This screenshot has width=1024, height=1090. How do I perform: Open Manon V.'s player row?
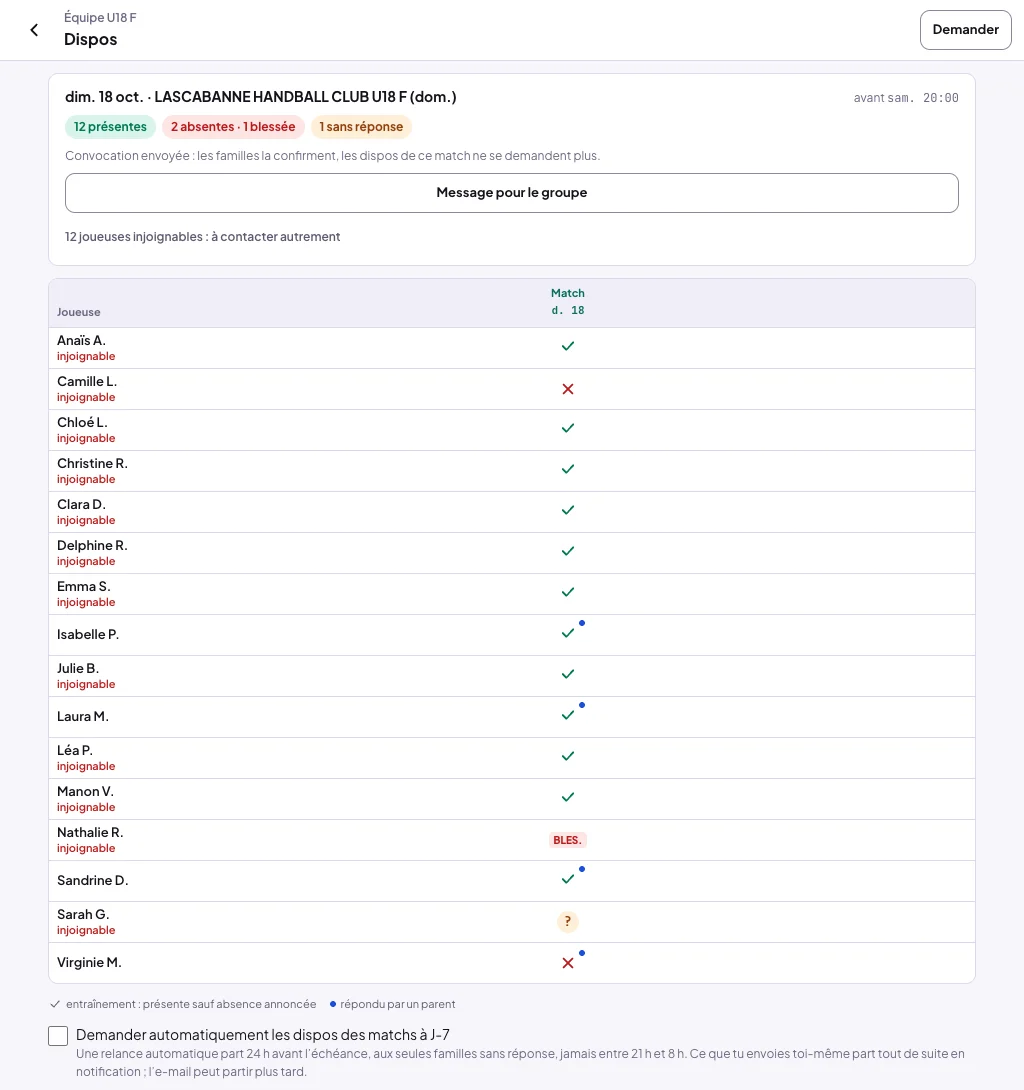click(x=512, y=799)
